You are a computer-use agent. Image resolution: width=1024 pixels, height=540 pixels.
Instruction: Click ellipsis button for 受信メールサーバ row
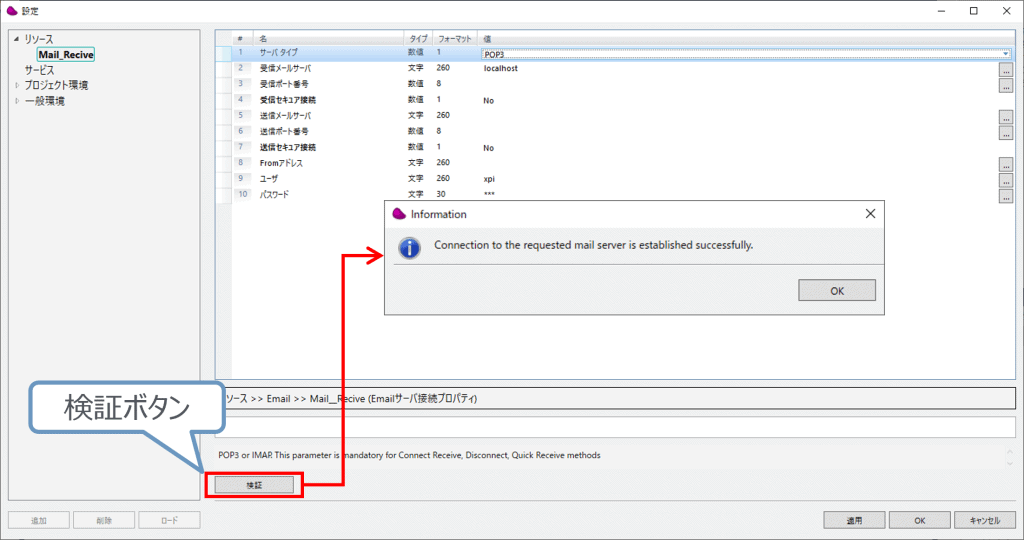1005,70
